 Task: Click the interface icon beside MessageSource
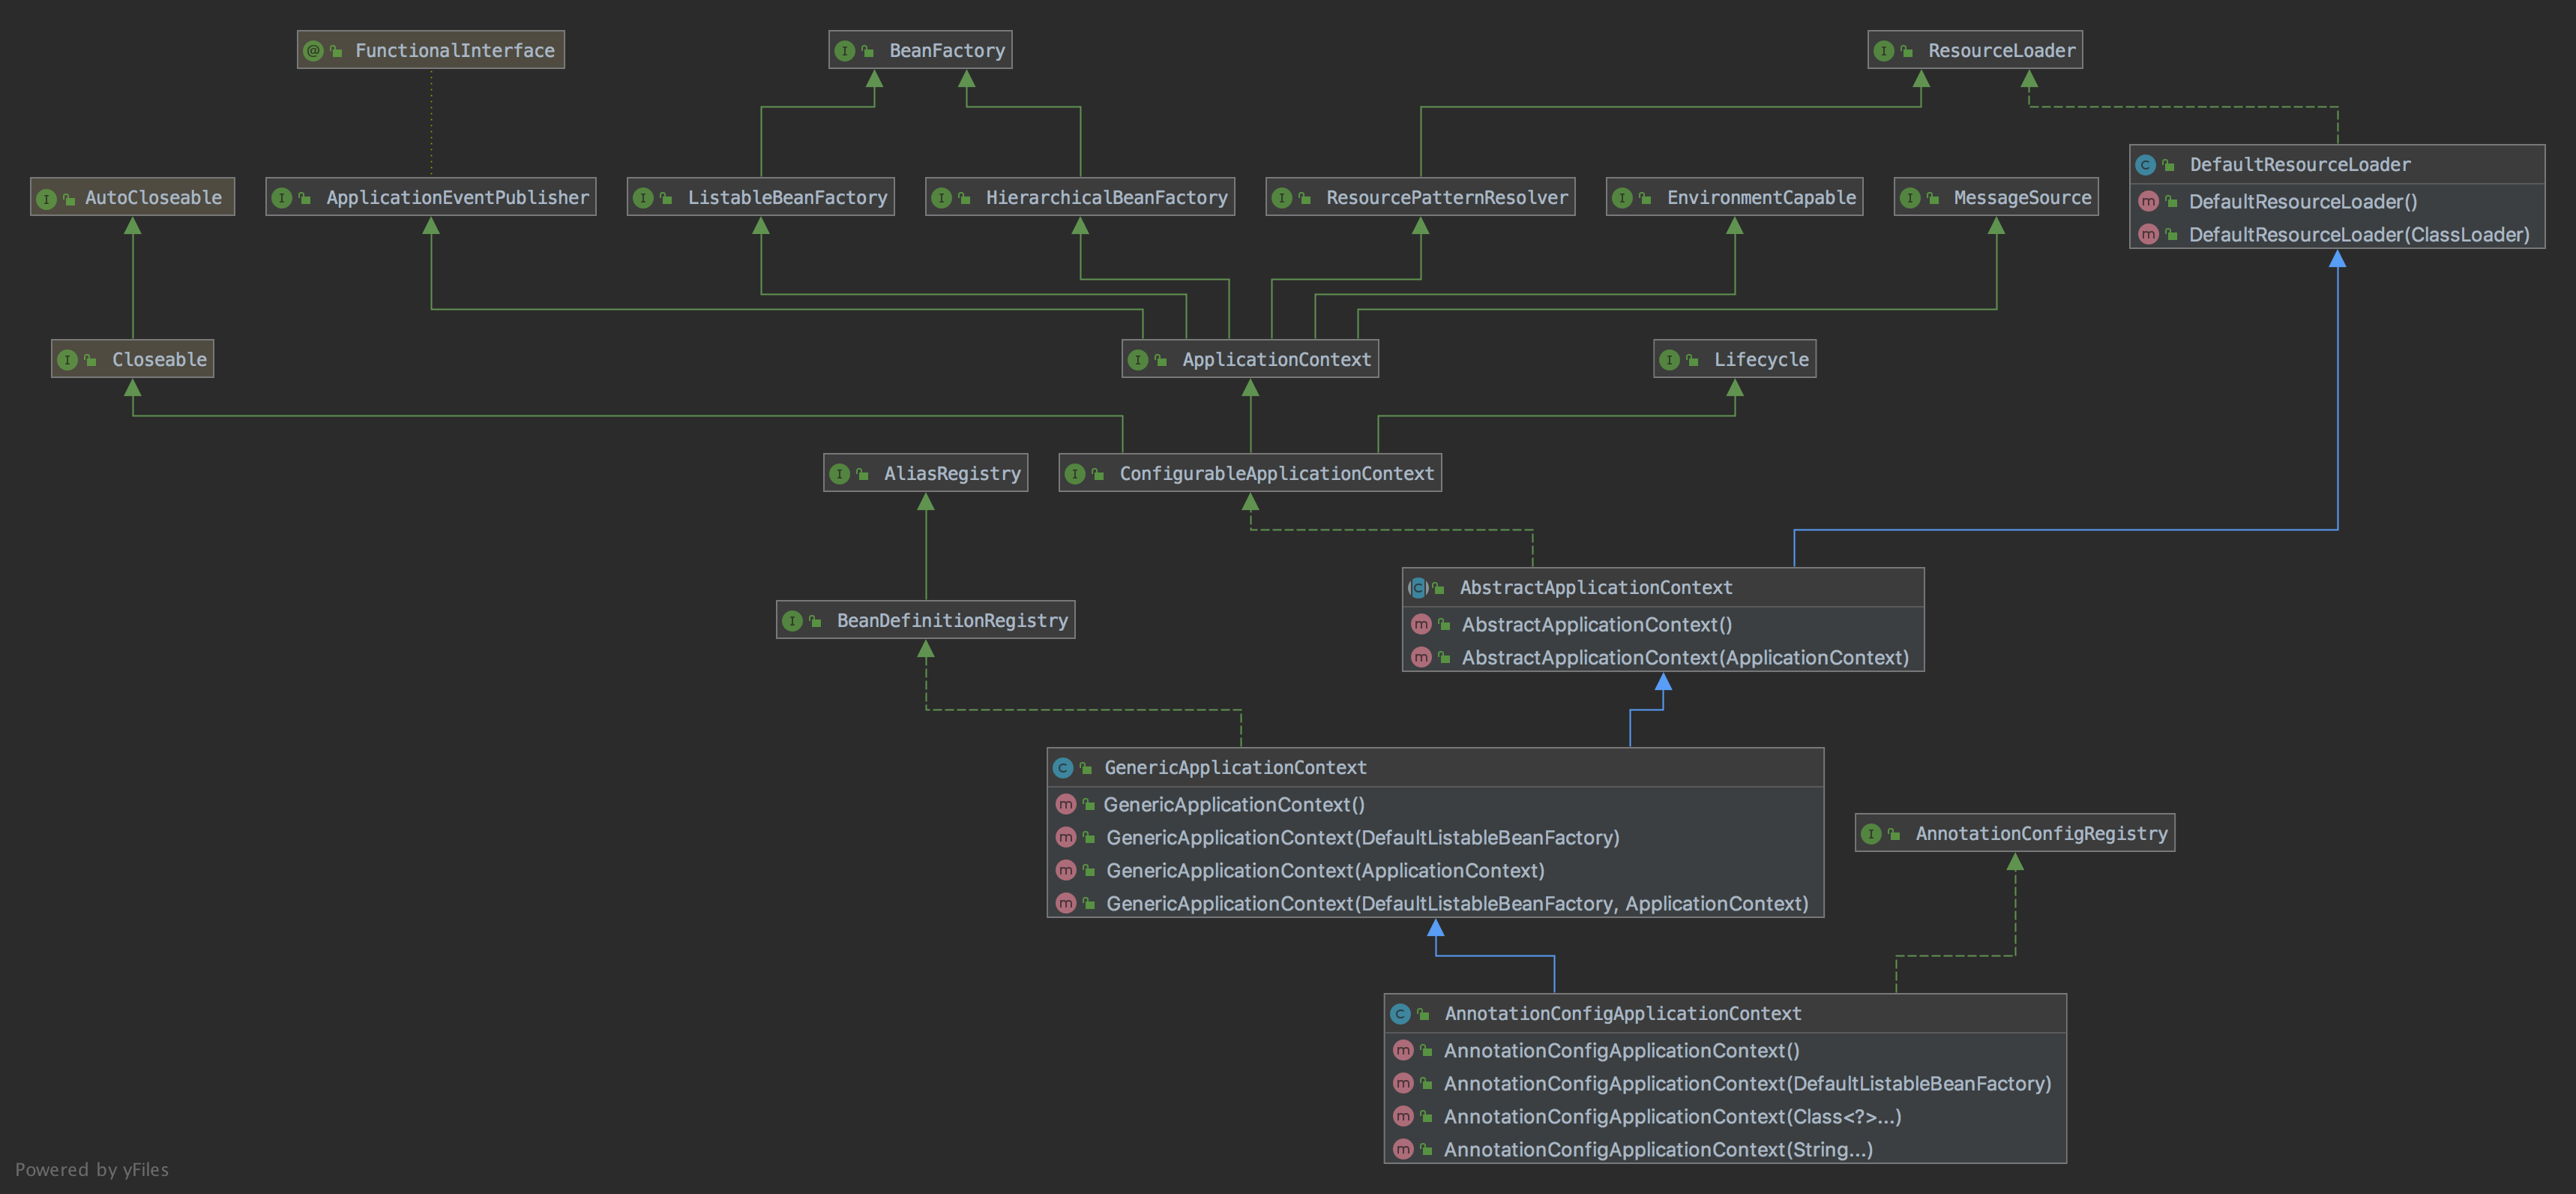[1910, 198]
